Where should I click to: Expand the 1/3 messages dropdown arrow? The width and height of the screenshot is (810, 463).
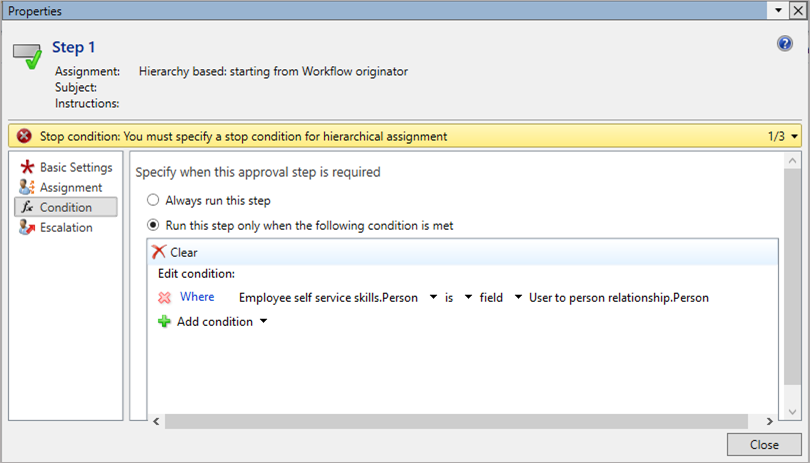pyautogui.click(x=795, y=136)
